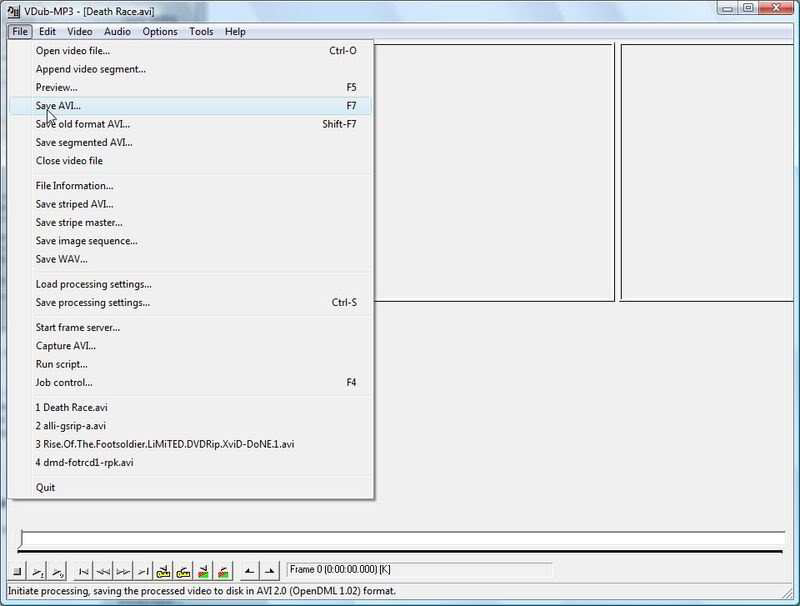The image size is (800, 606).
Task: Open the Audio menu
Action: pyautogui.click(x=117, y=32)
